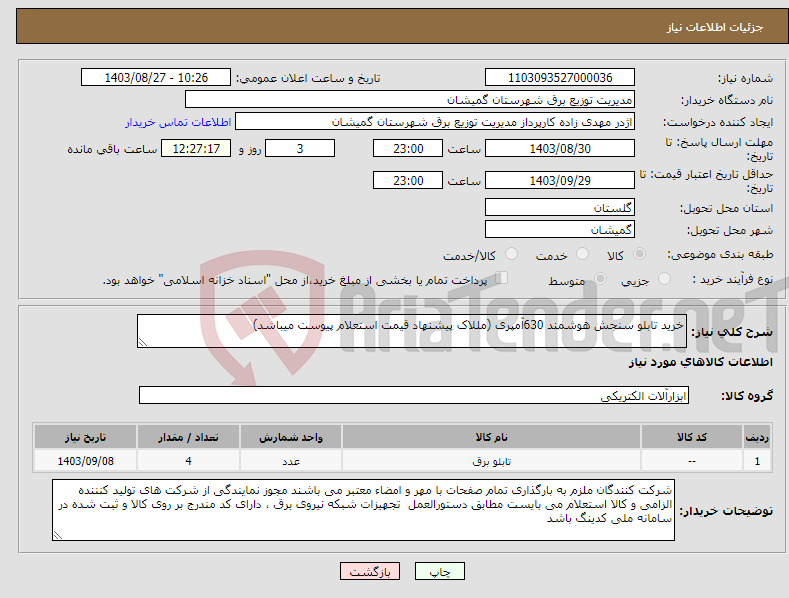Select the خدمت radio button

point(582,254)
